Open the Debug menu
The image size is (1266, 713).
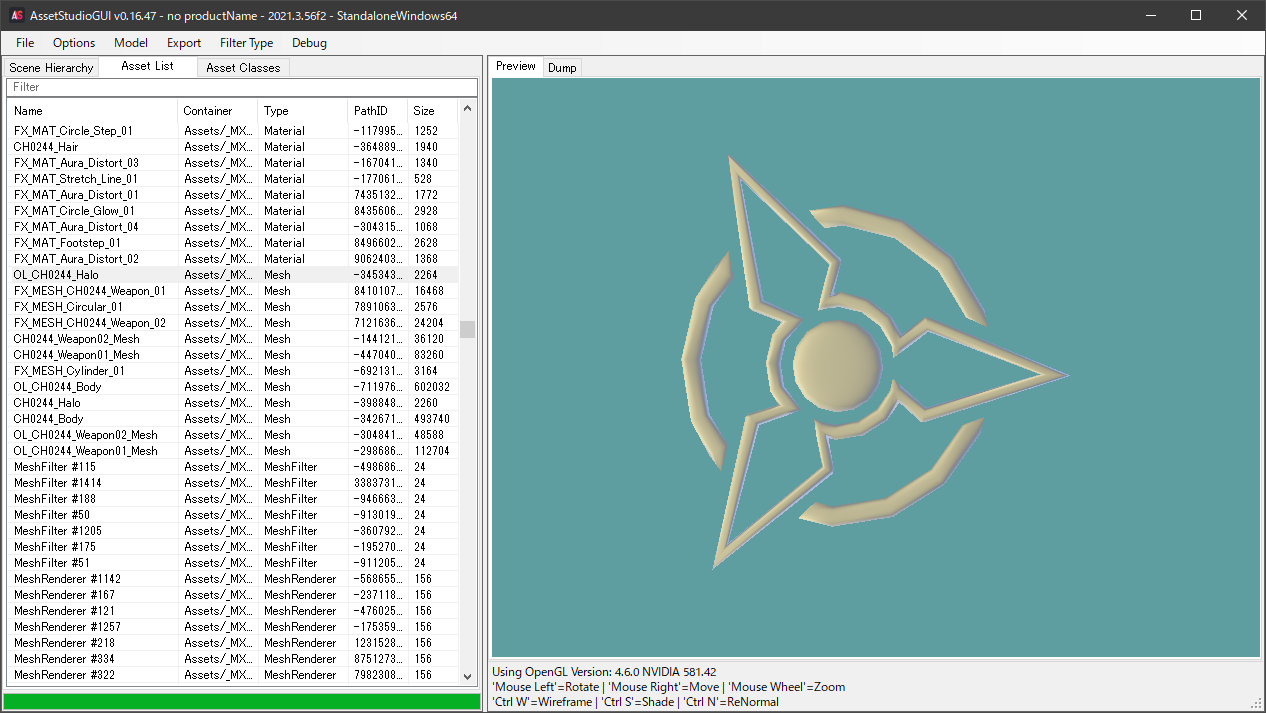coord(309,43)
